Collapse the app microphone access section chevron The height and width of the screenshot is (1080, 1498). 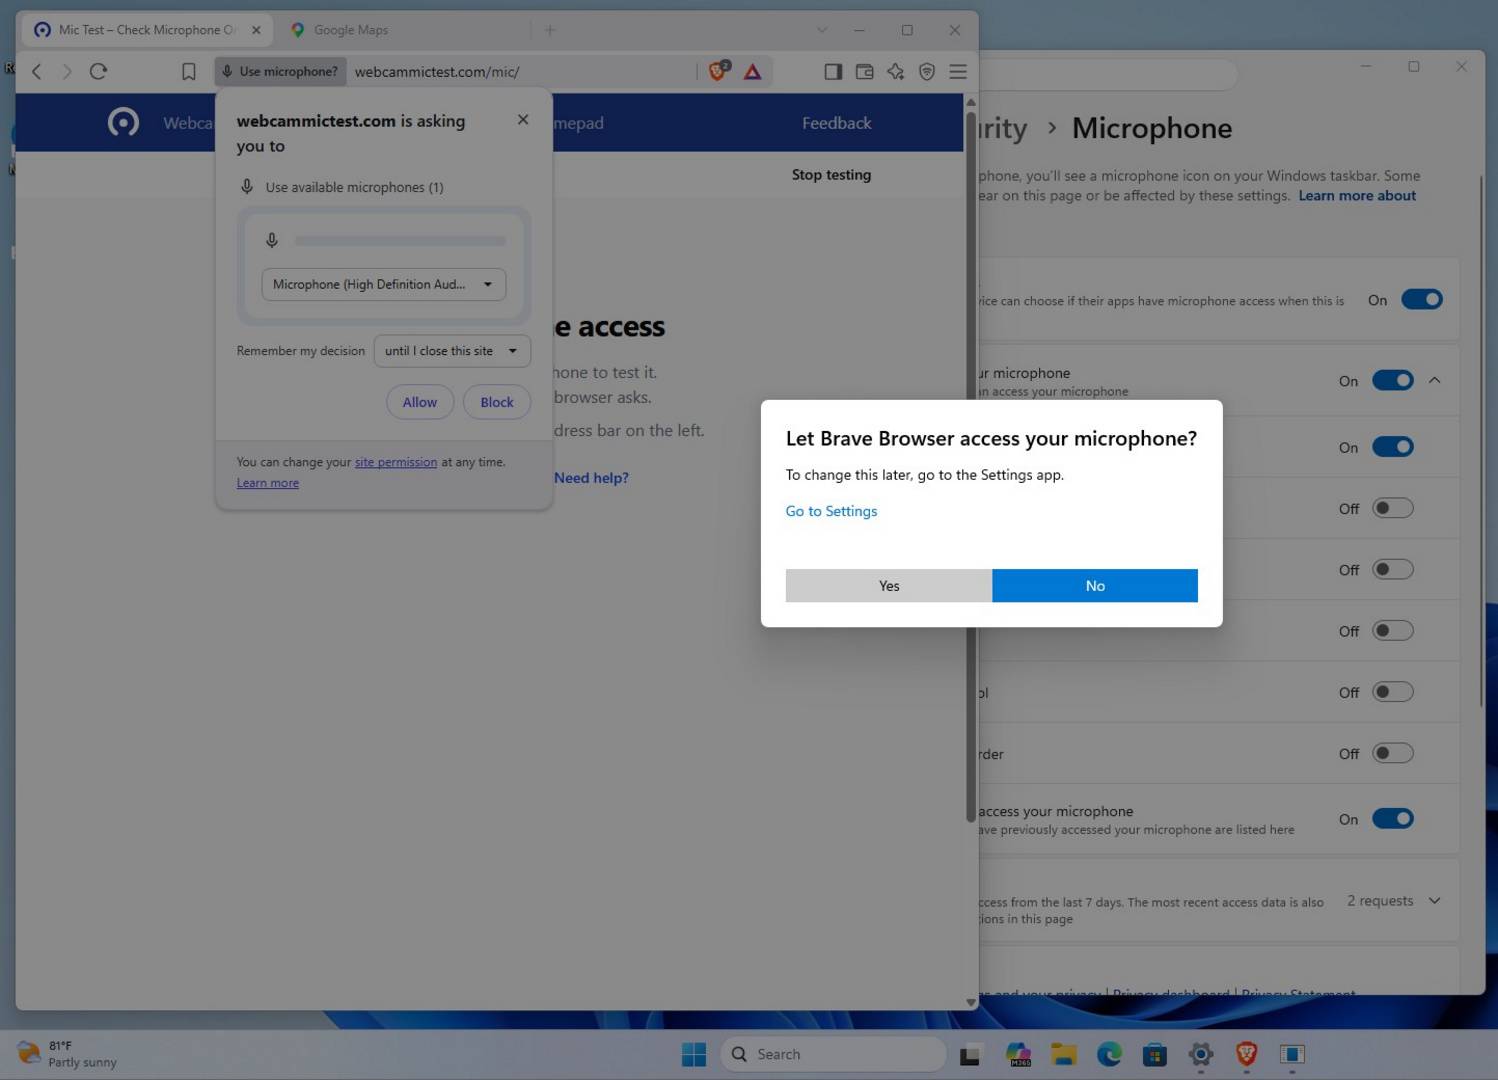tap(1435, 380)
